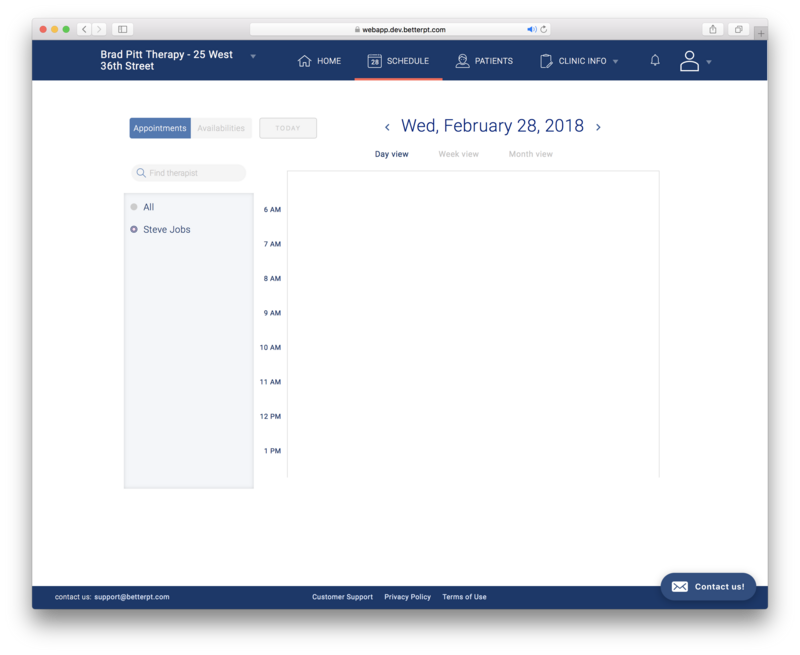Open the user profile icon menu
Image resolution: width=800 pixels, height=655 pixels.
point(689,61)
